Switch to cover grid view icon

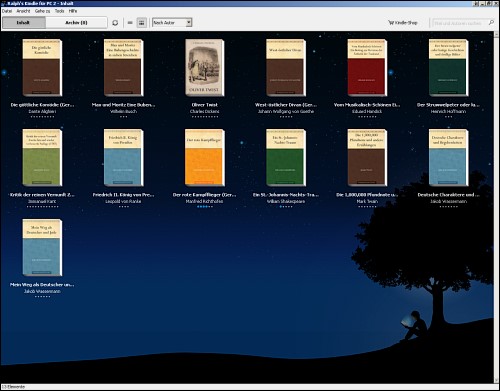click(x=142, y=23)
